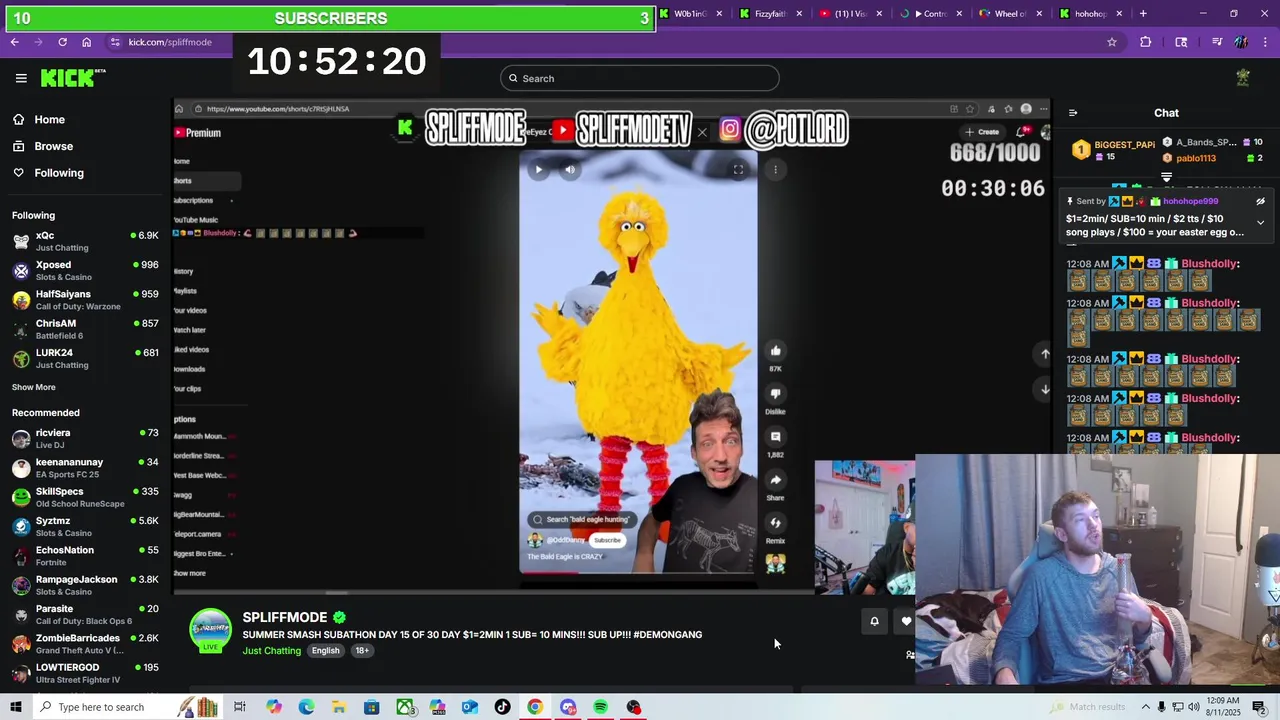1280x720 pixels.
Task: Open Syztmz recommended channel
Action: click(x=85, y=526)
